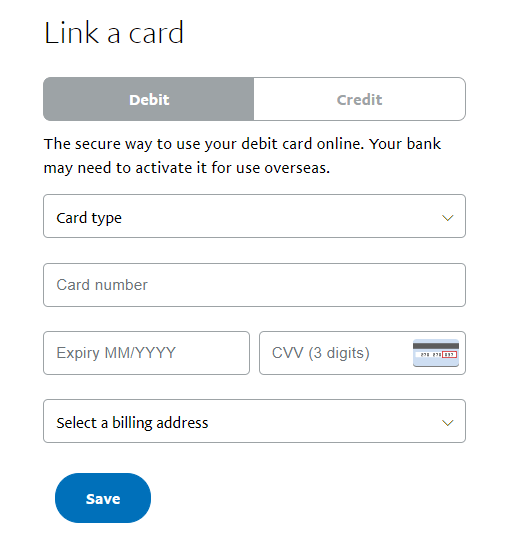Click the CVV card illustration icon
The width and height of the screenshot is (511, 533).
436,353
